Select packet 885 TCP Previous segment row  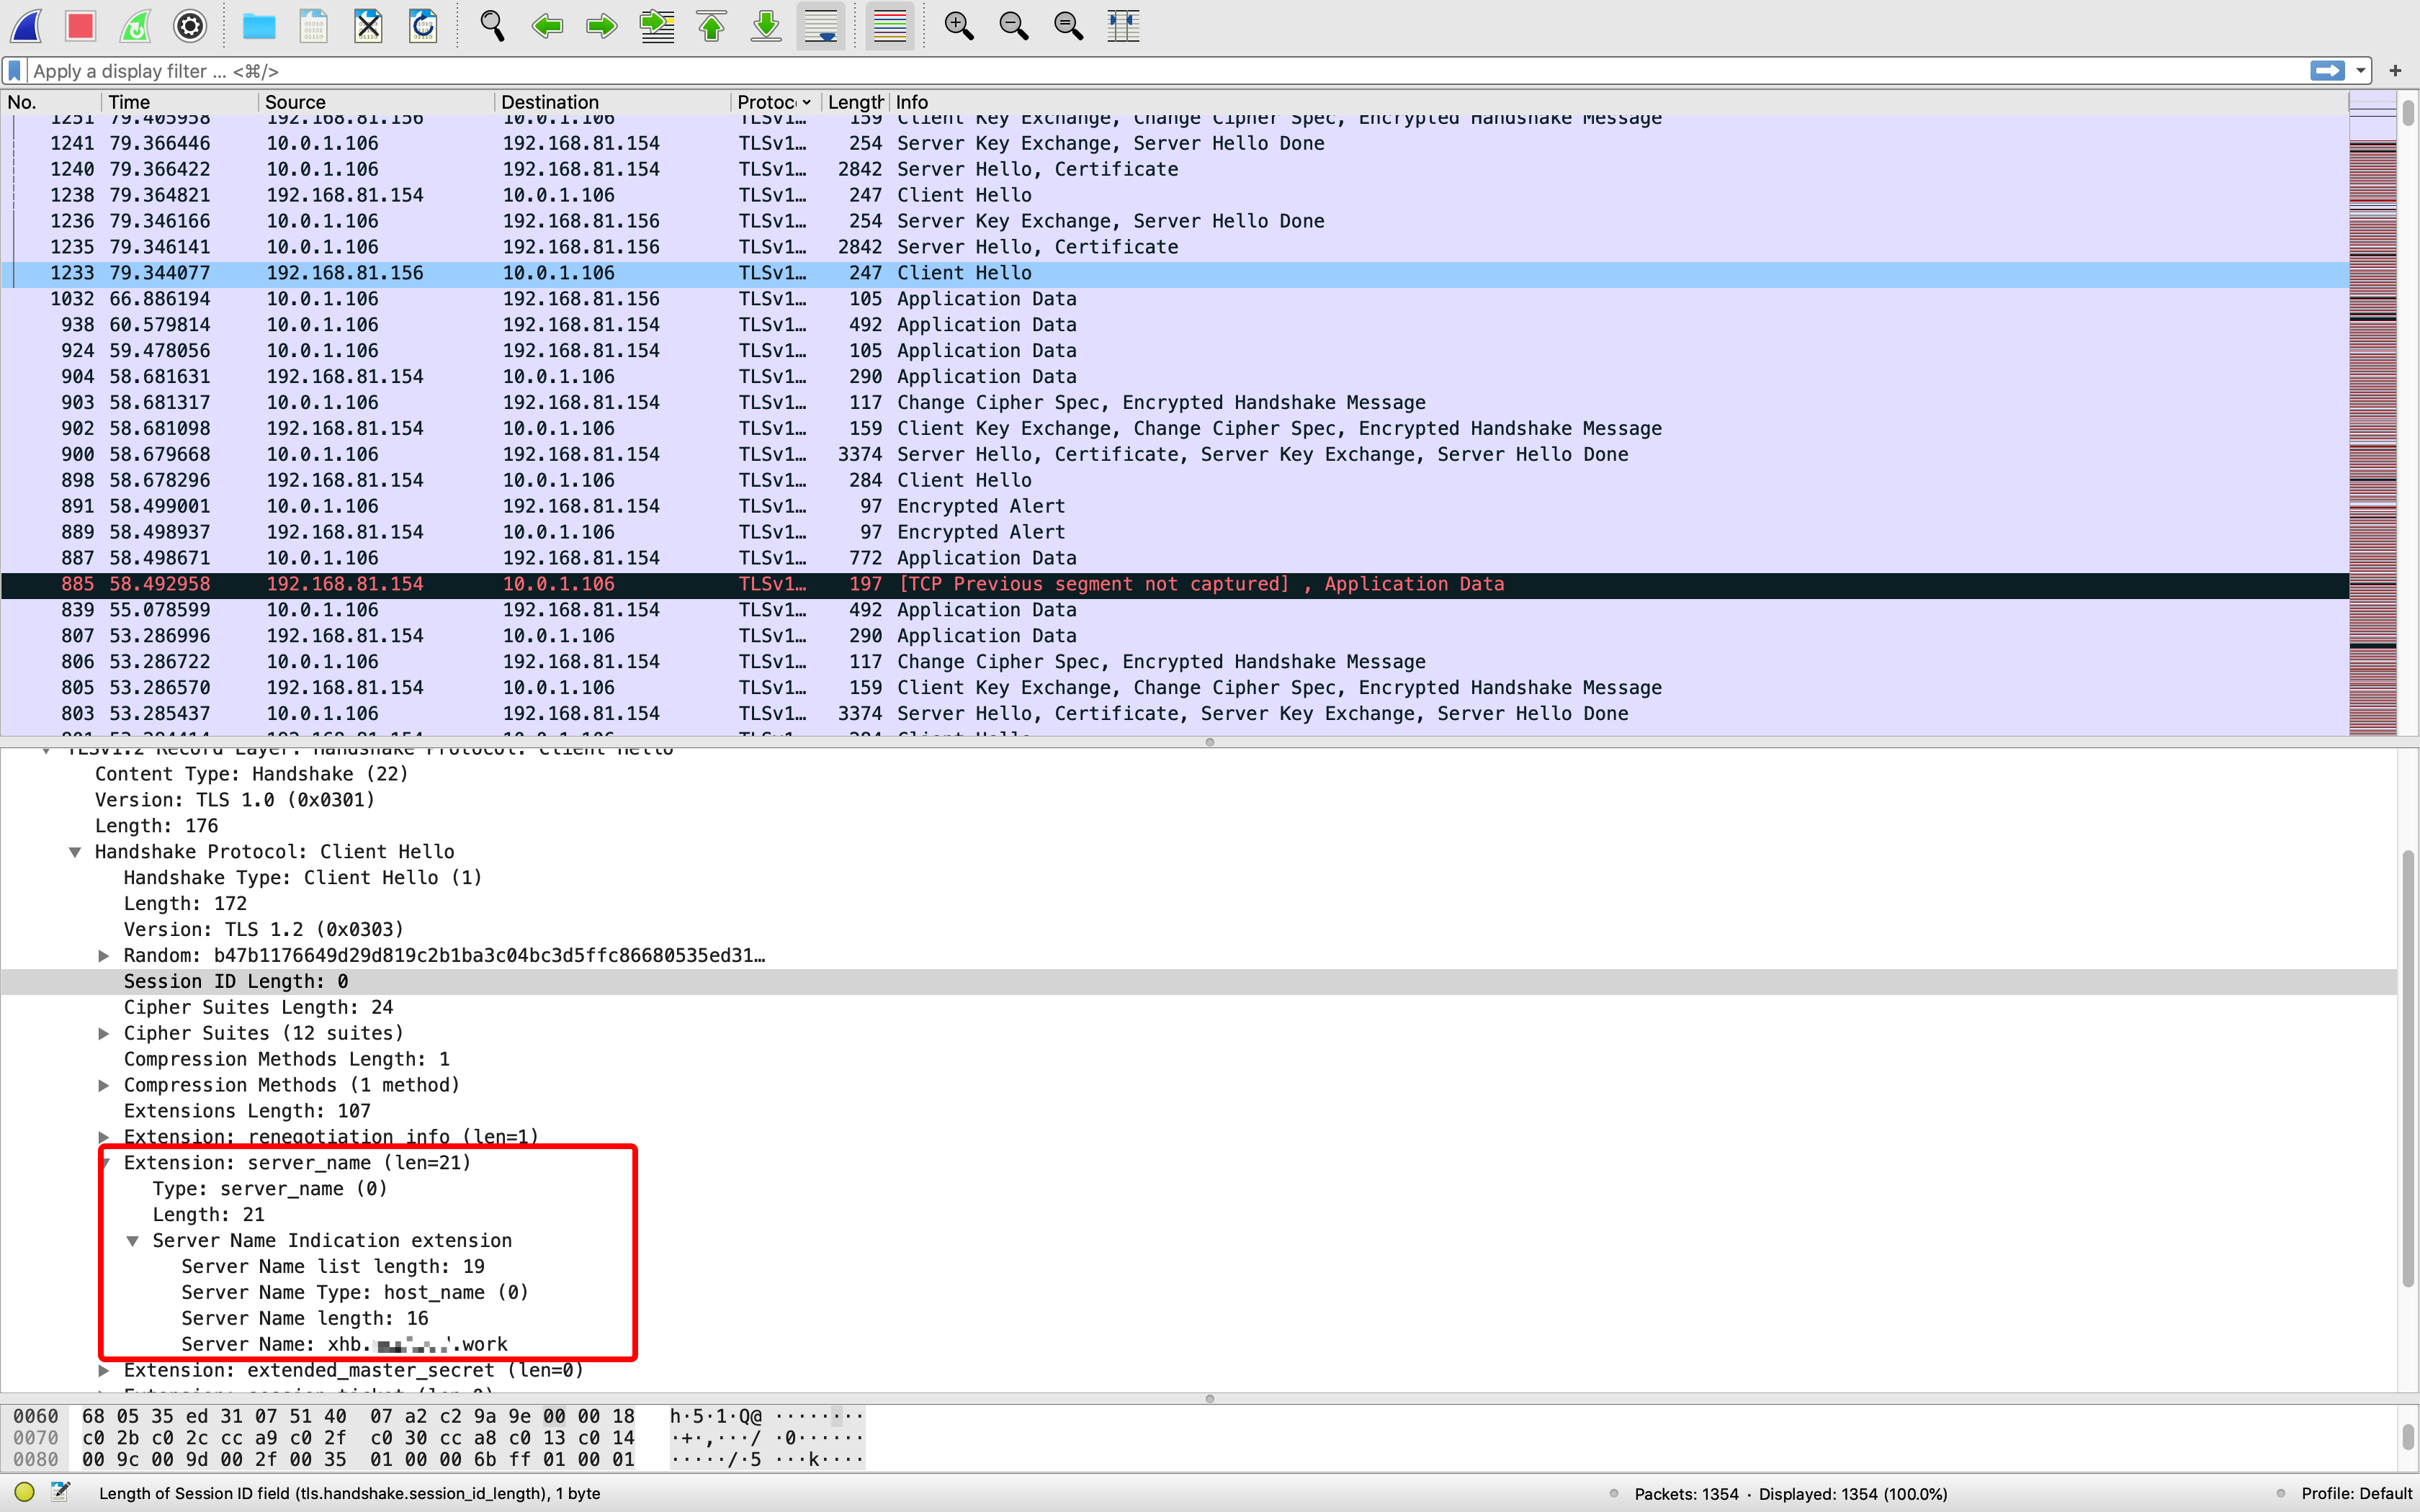coord(1174,584)
